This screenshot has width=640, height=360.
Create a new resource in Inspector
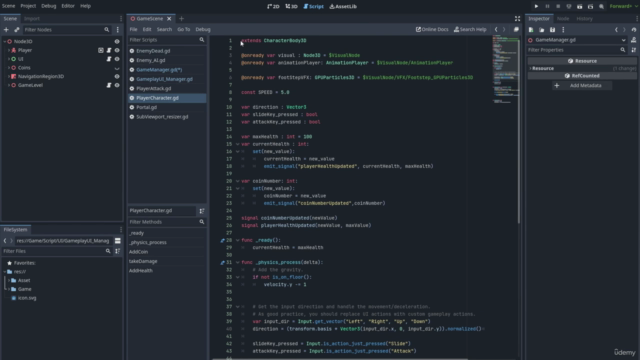(x=531, y=30)
